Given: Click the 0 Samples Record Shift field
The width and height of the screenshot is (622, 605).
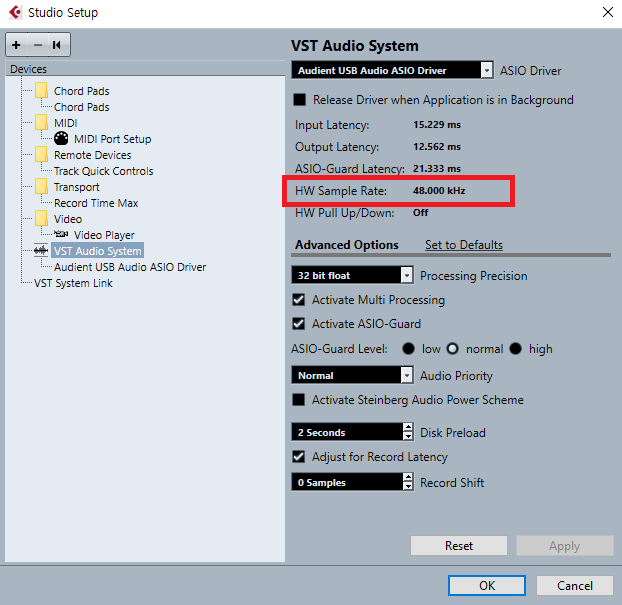Looking at the screenshot, I should click(347, 482).
